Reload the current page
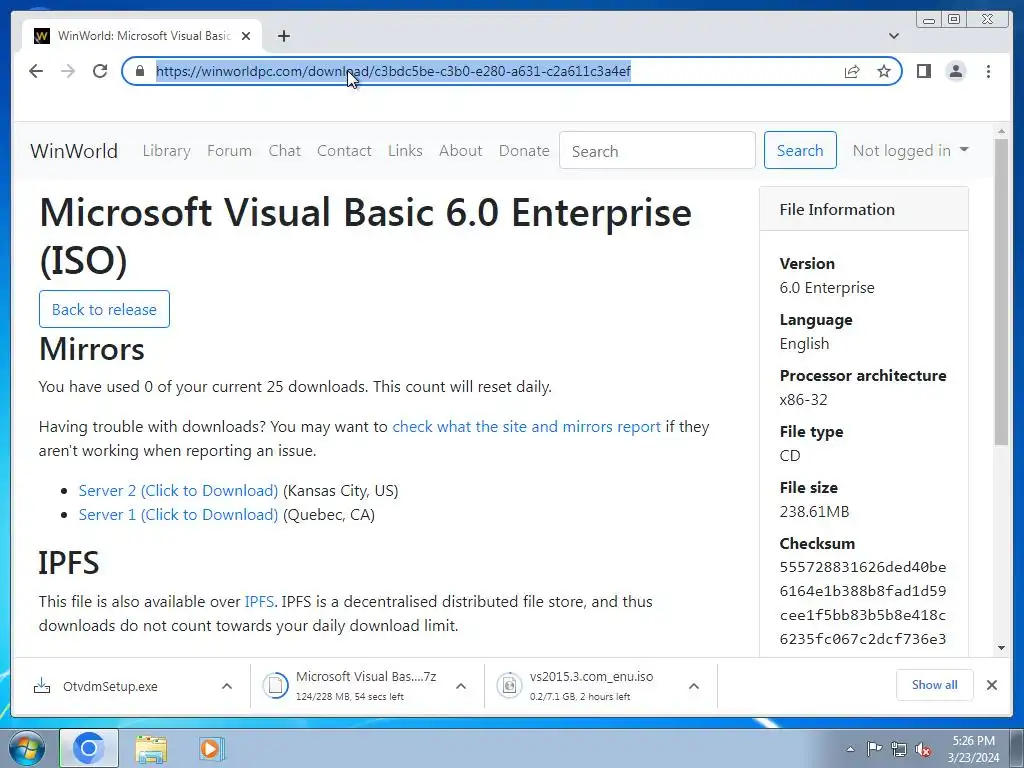 (100, 71)
